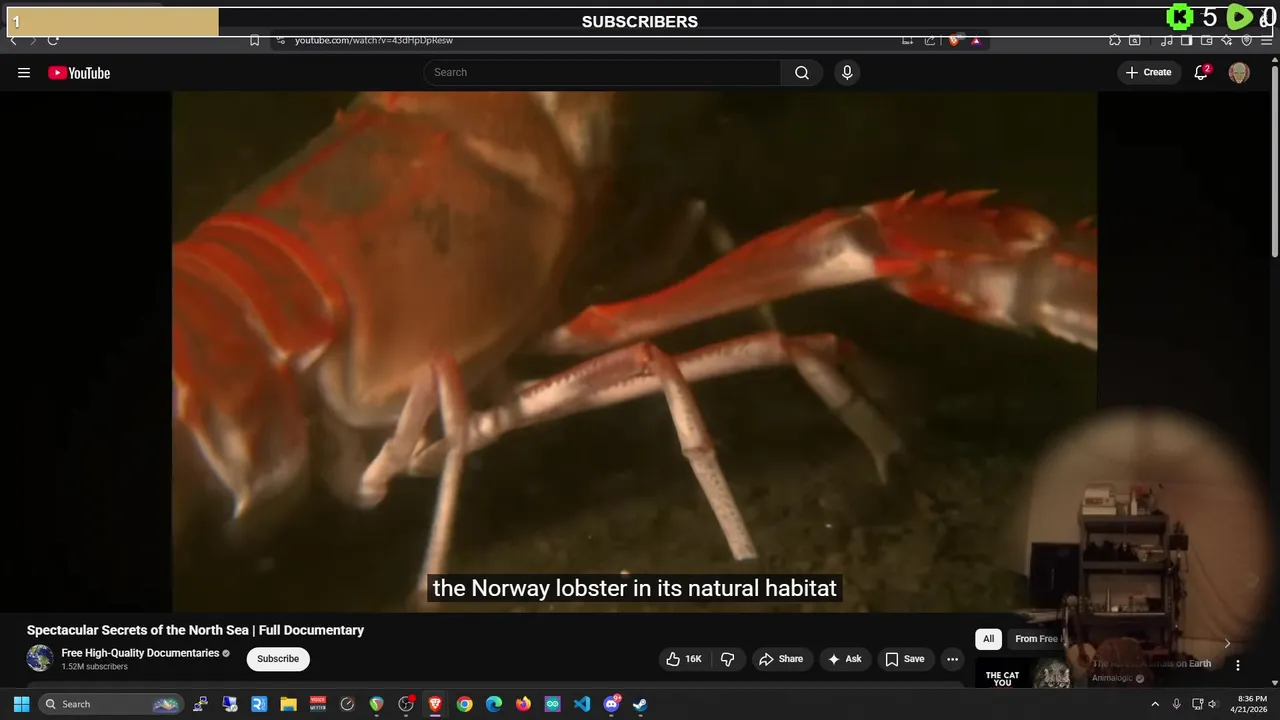Open the Brave Wallet icon
Viewport: 1280px width, 720px height.
[1206, 40]
